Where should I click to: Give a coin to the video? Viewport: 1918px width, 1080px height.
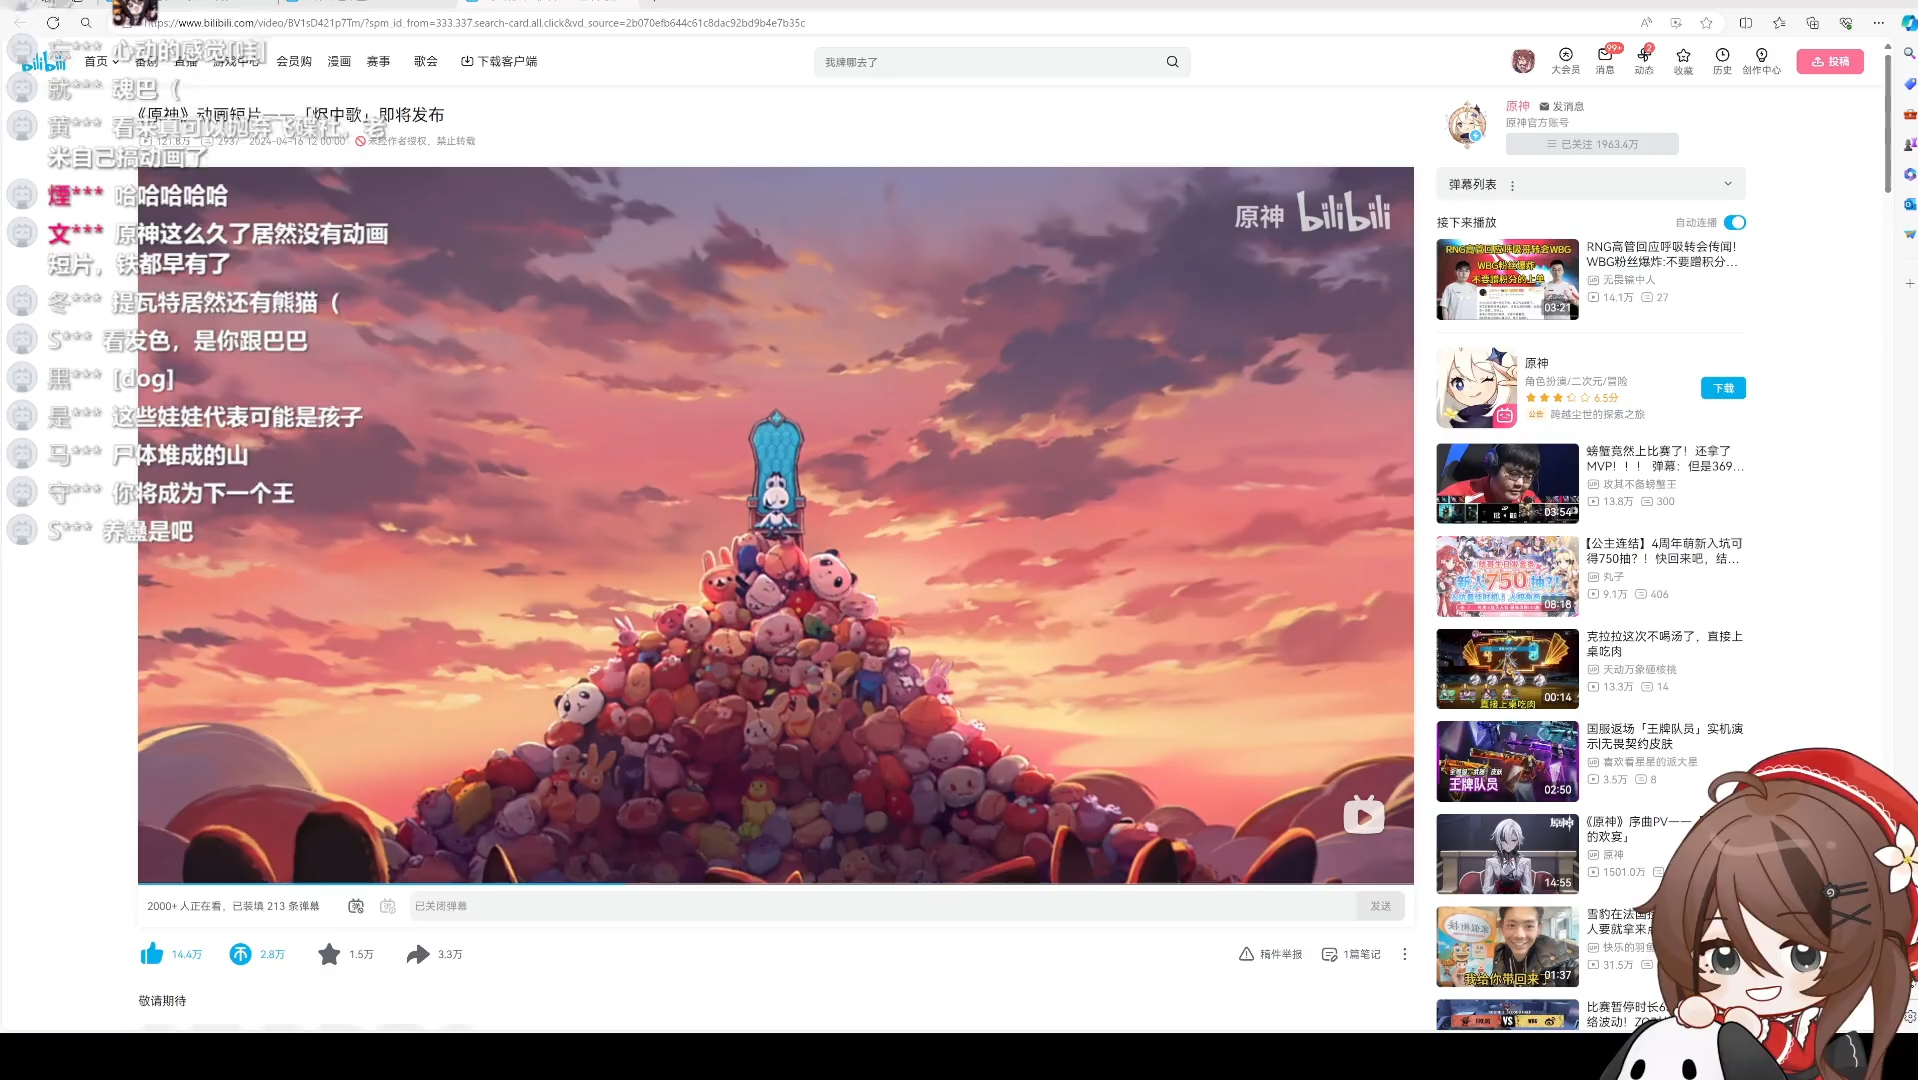(240, 954)
